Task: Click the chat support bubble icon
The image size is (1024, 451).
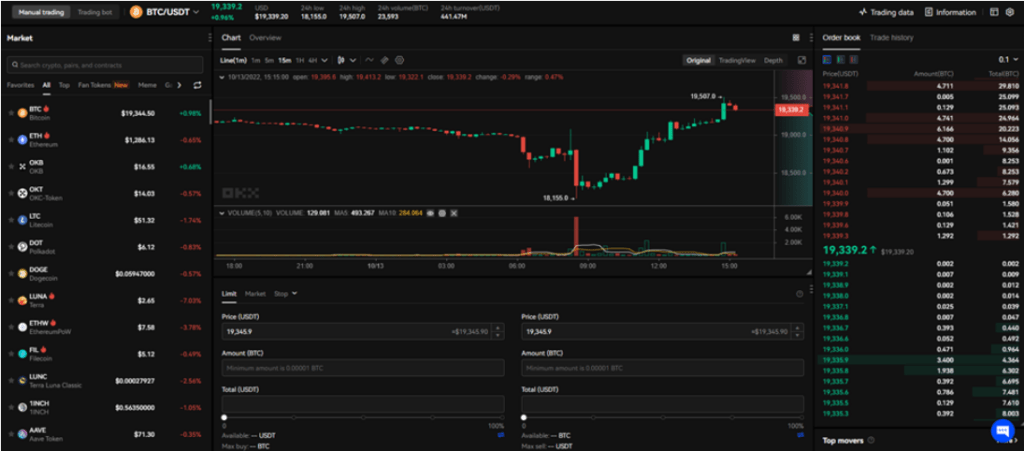Action: coord(1001,430)
